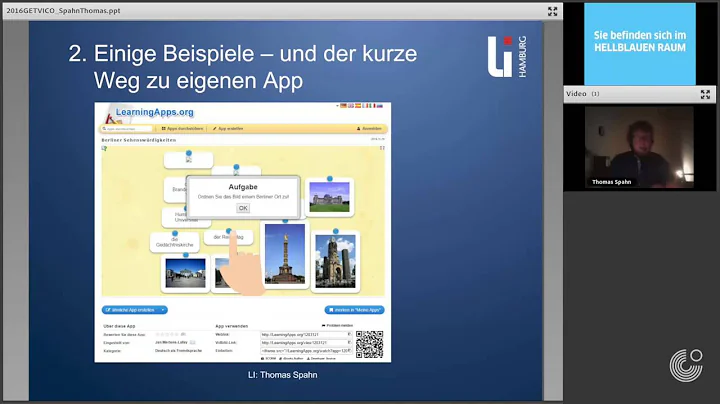Open the App erstellen menu item
This screenshot has height=404, width=720.
click(x=228, y=129)
